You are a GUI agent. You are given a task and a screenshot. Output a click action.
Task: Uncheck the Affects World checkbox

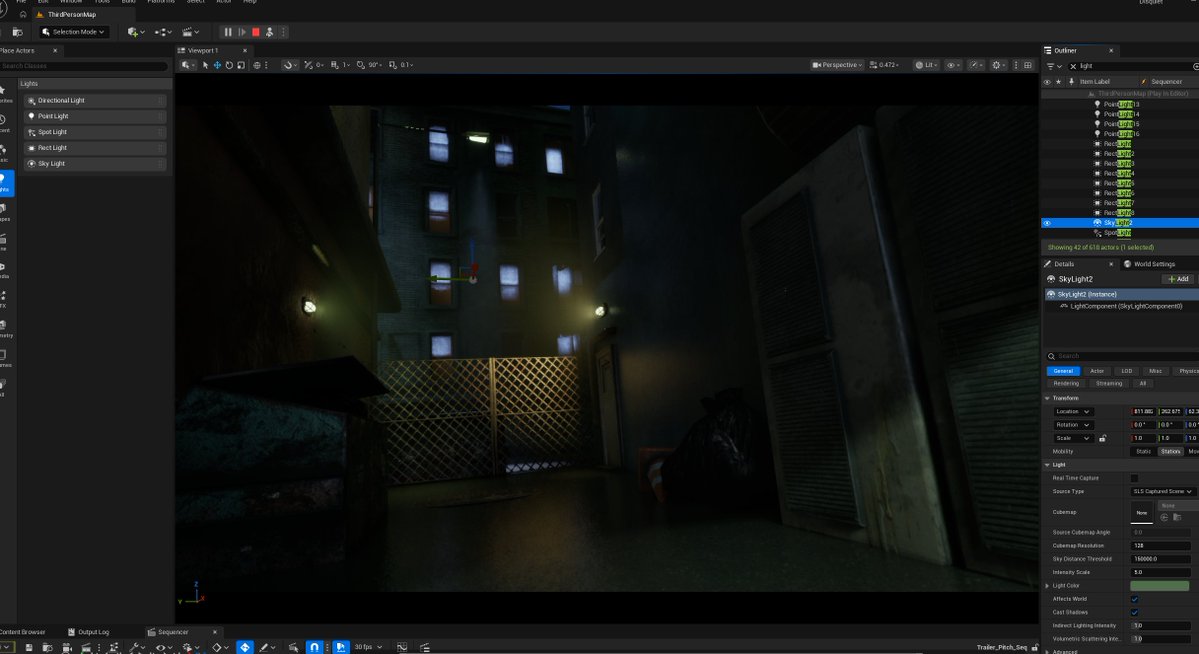[1135, 599]
